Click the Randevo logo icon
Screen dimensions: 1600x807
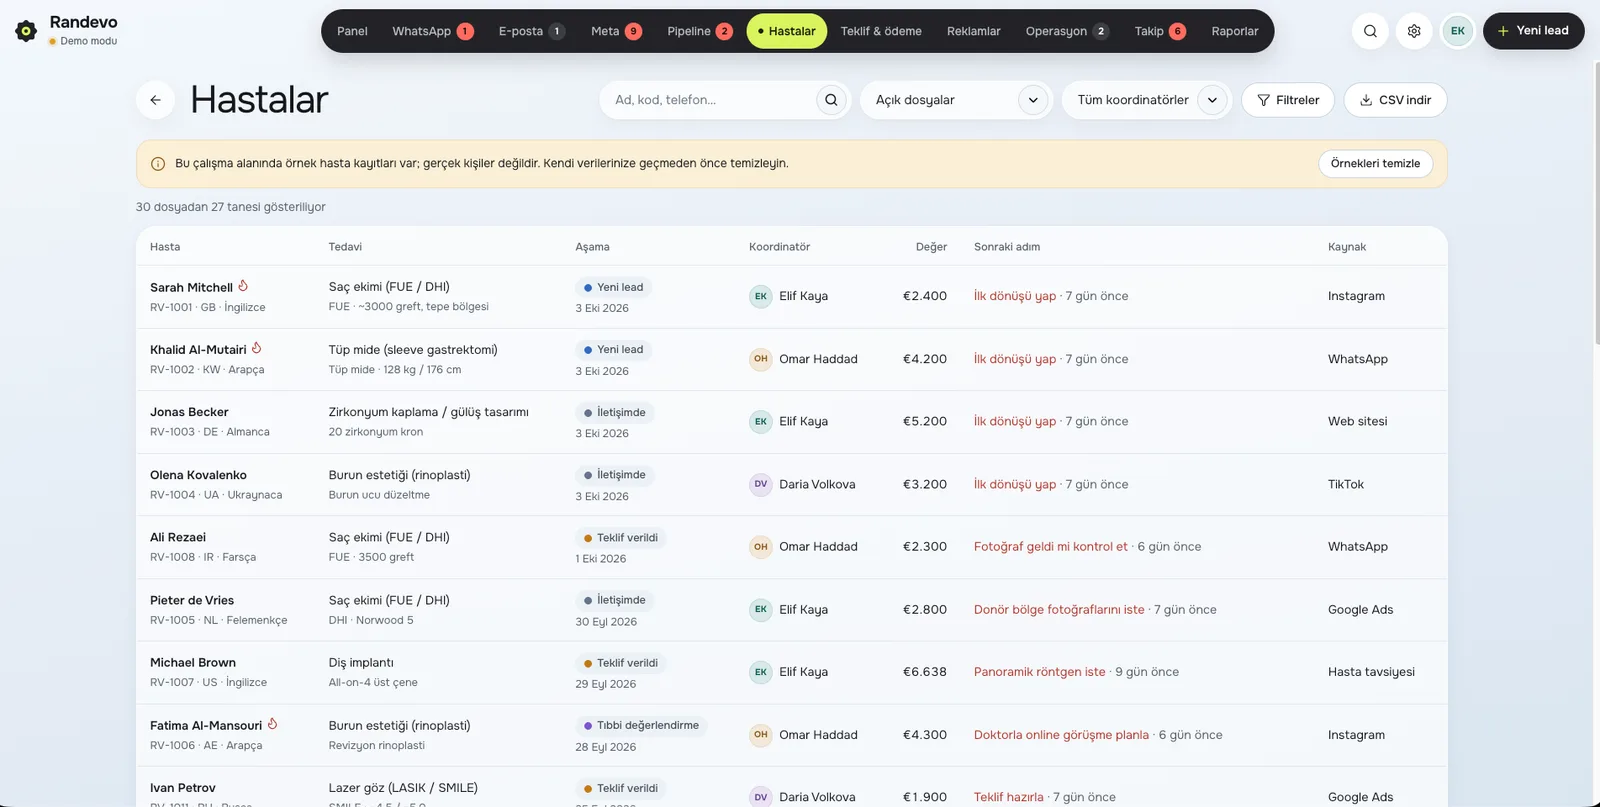[x=26, y=31]
